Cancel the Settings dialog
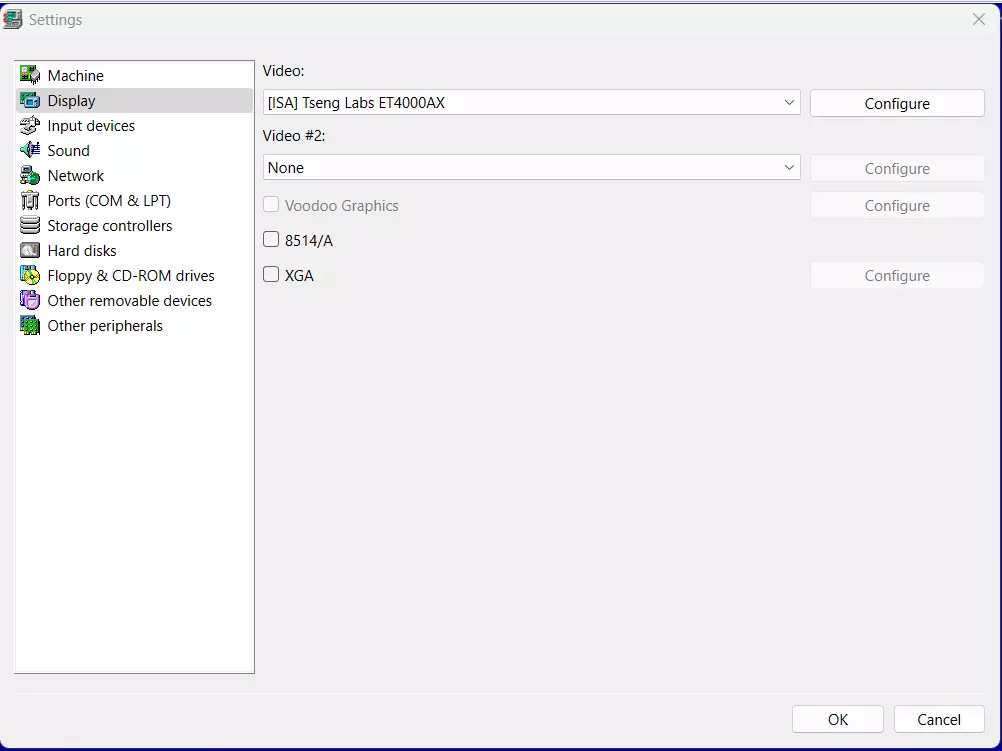1002x751 pixels. [939, 719]
